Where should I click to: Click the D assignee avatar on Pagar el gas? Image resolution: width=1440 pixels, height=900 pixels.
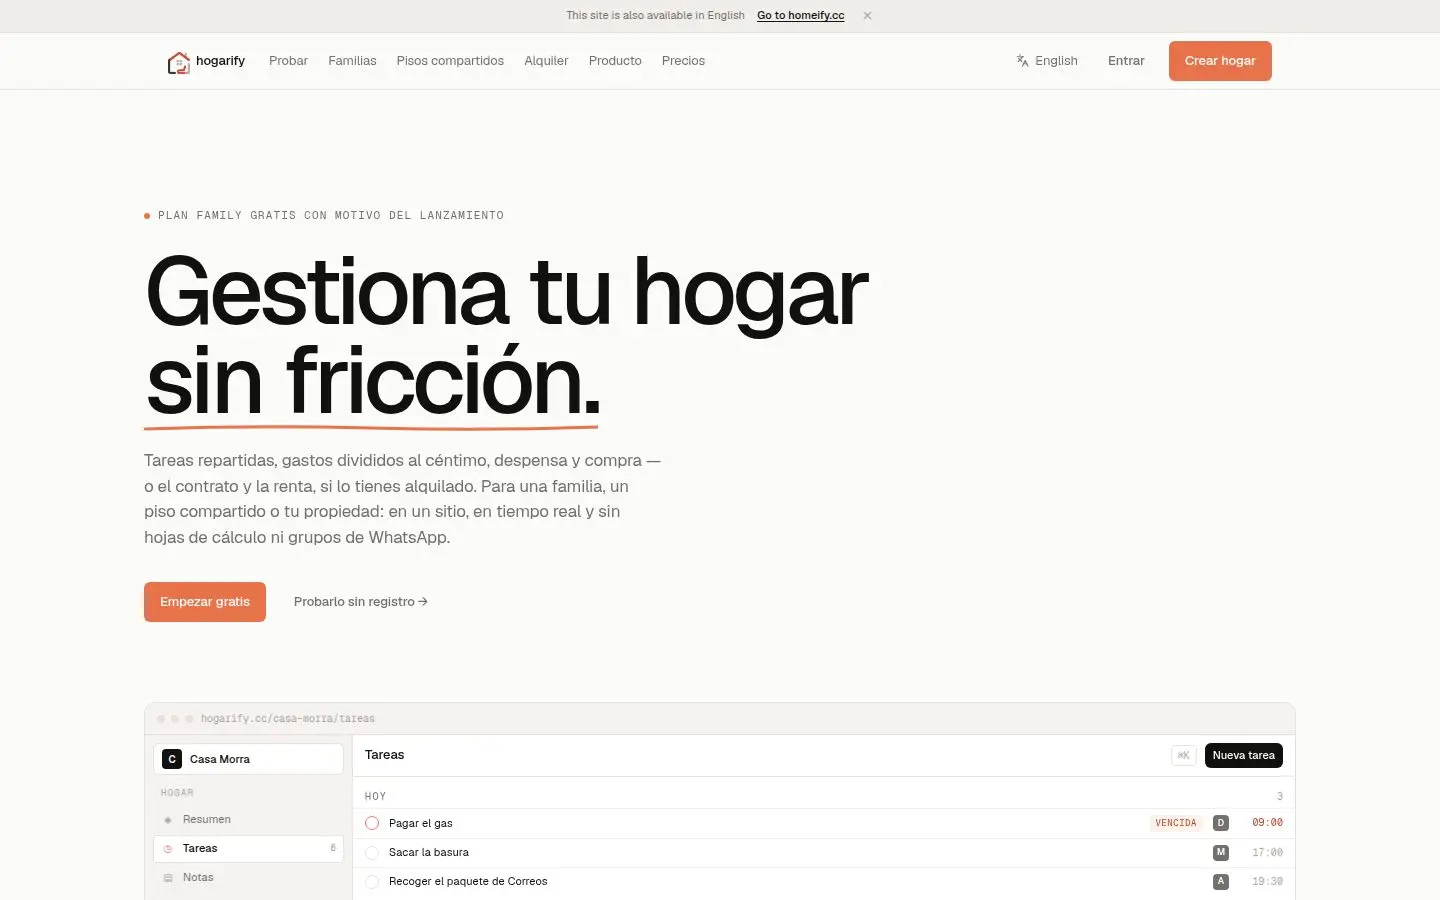click(1221, 823)
